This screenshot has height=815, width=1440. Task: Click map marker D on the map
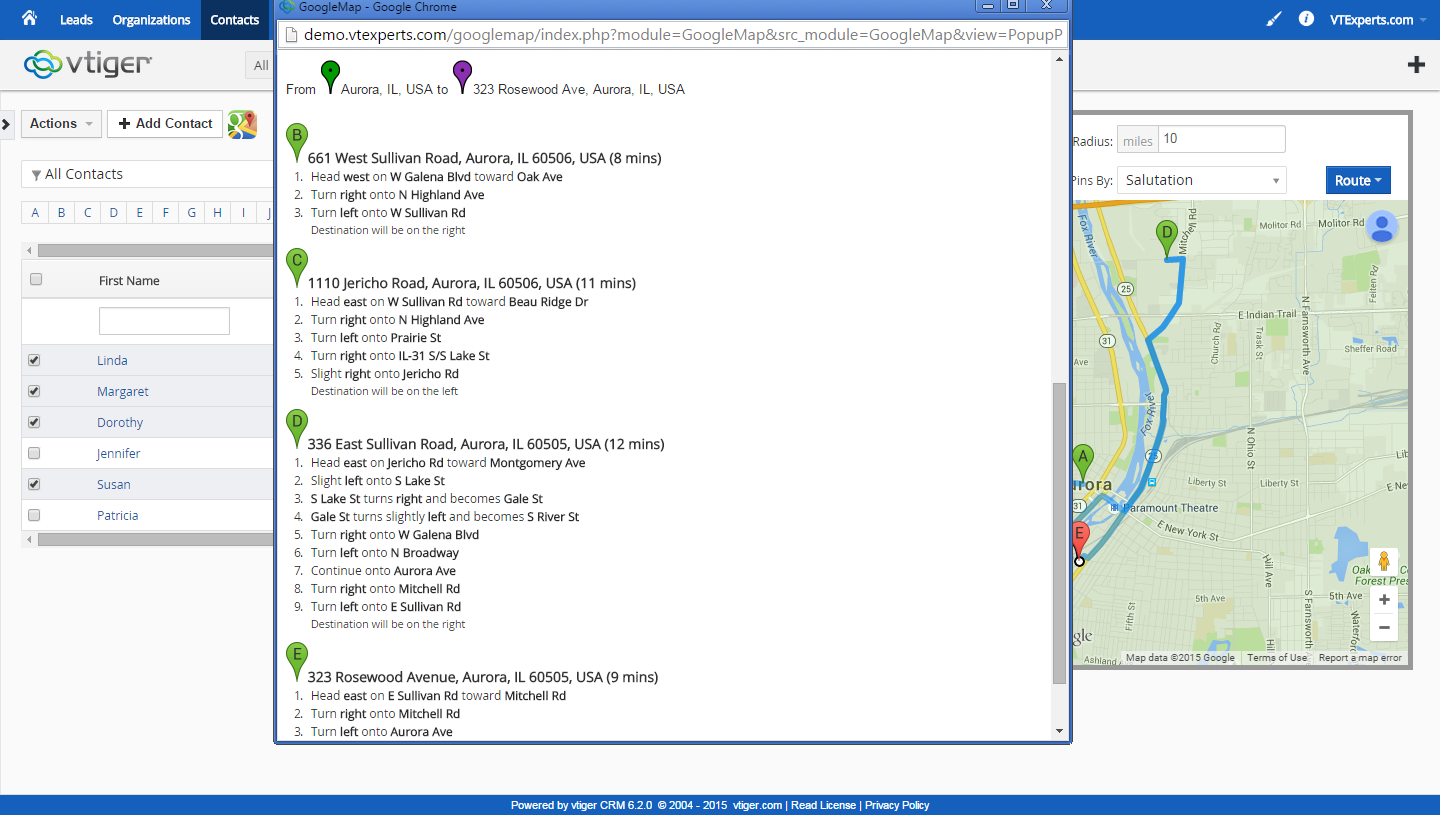click(1165, 240)
